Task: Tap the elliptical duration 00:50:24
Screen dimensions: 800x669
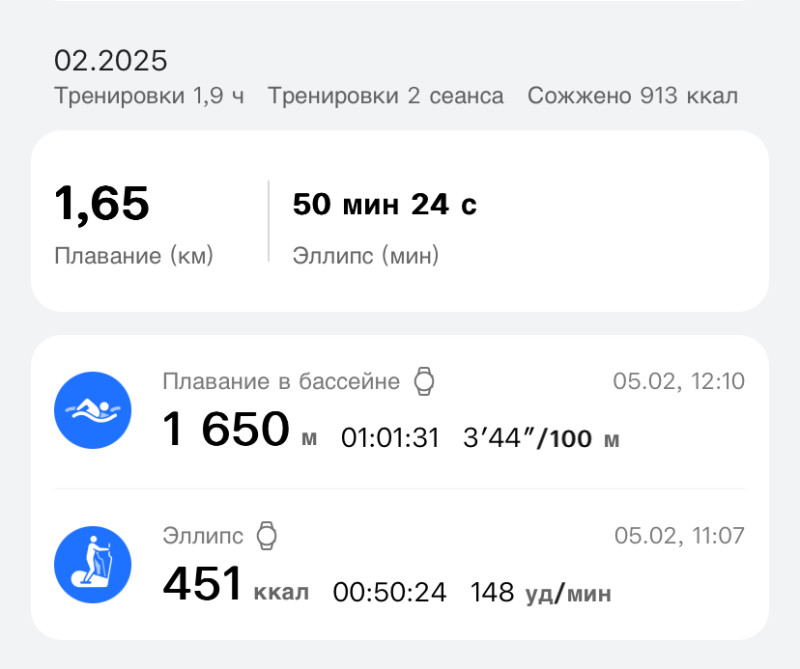Action: click(x=390, y=592)
